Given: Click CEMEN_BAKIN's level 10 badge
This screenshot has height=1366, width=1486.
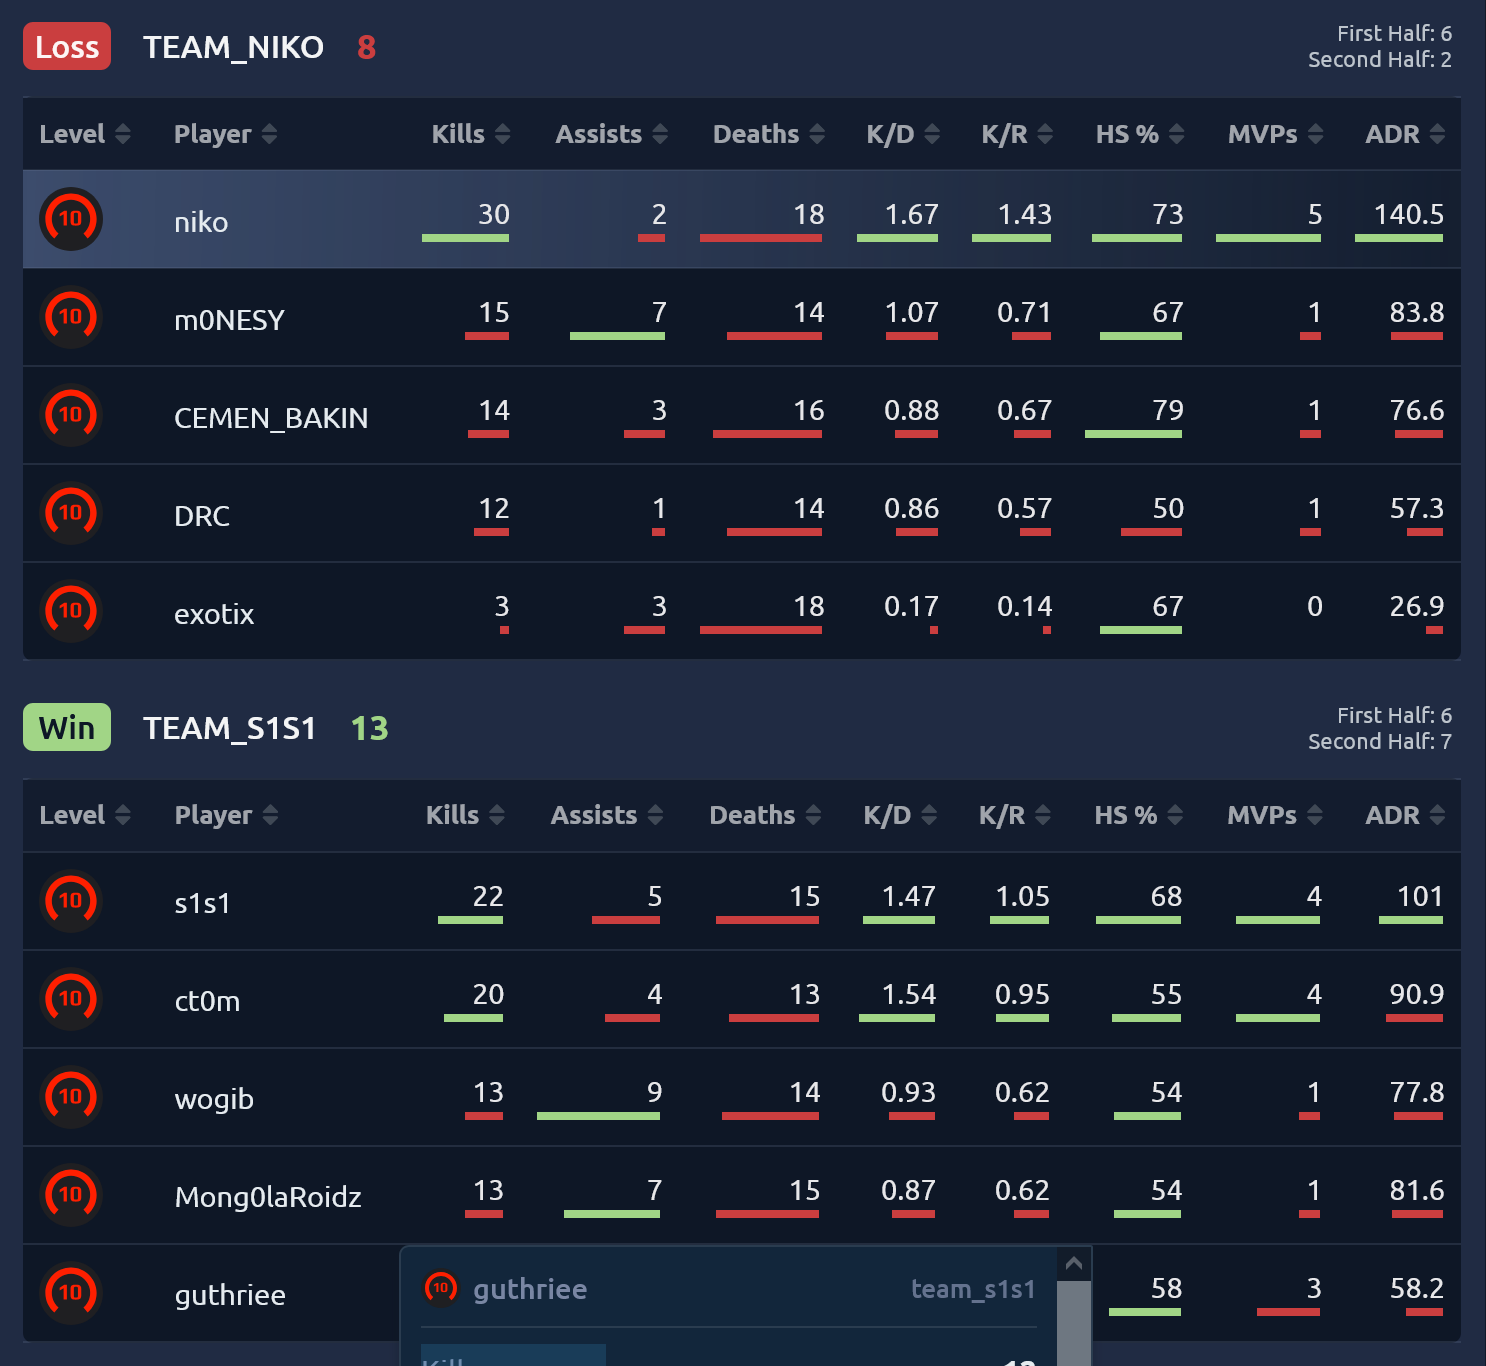Looking at the screenshot, I should [71, 415].
